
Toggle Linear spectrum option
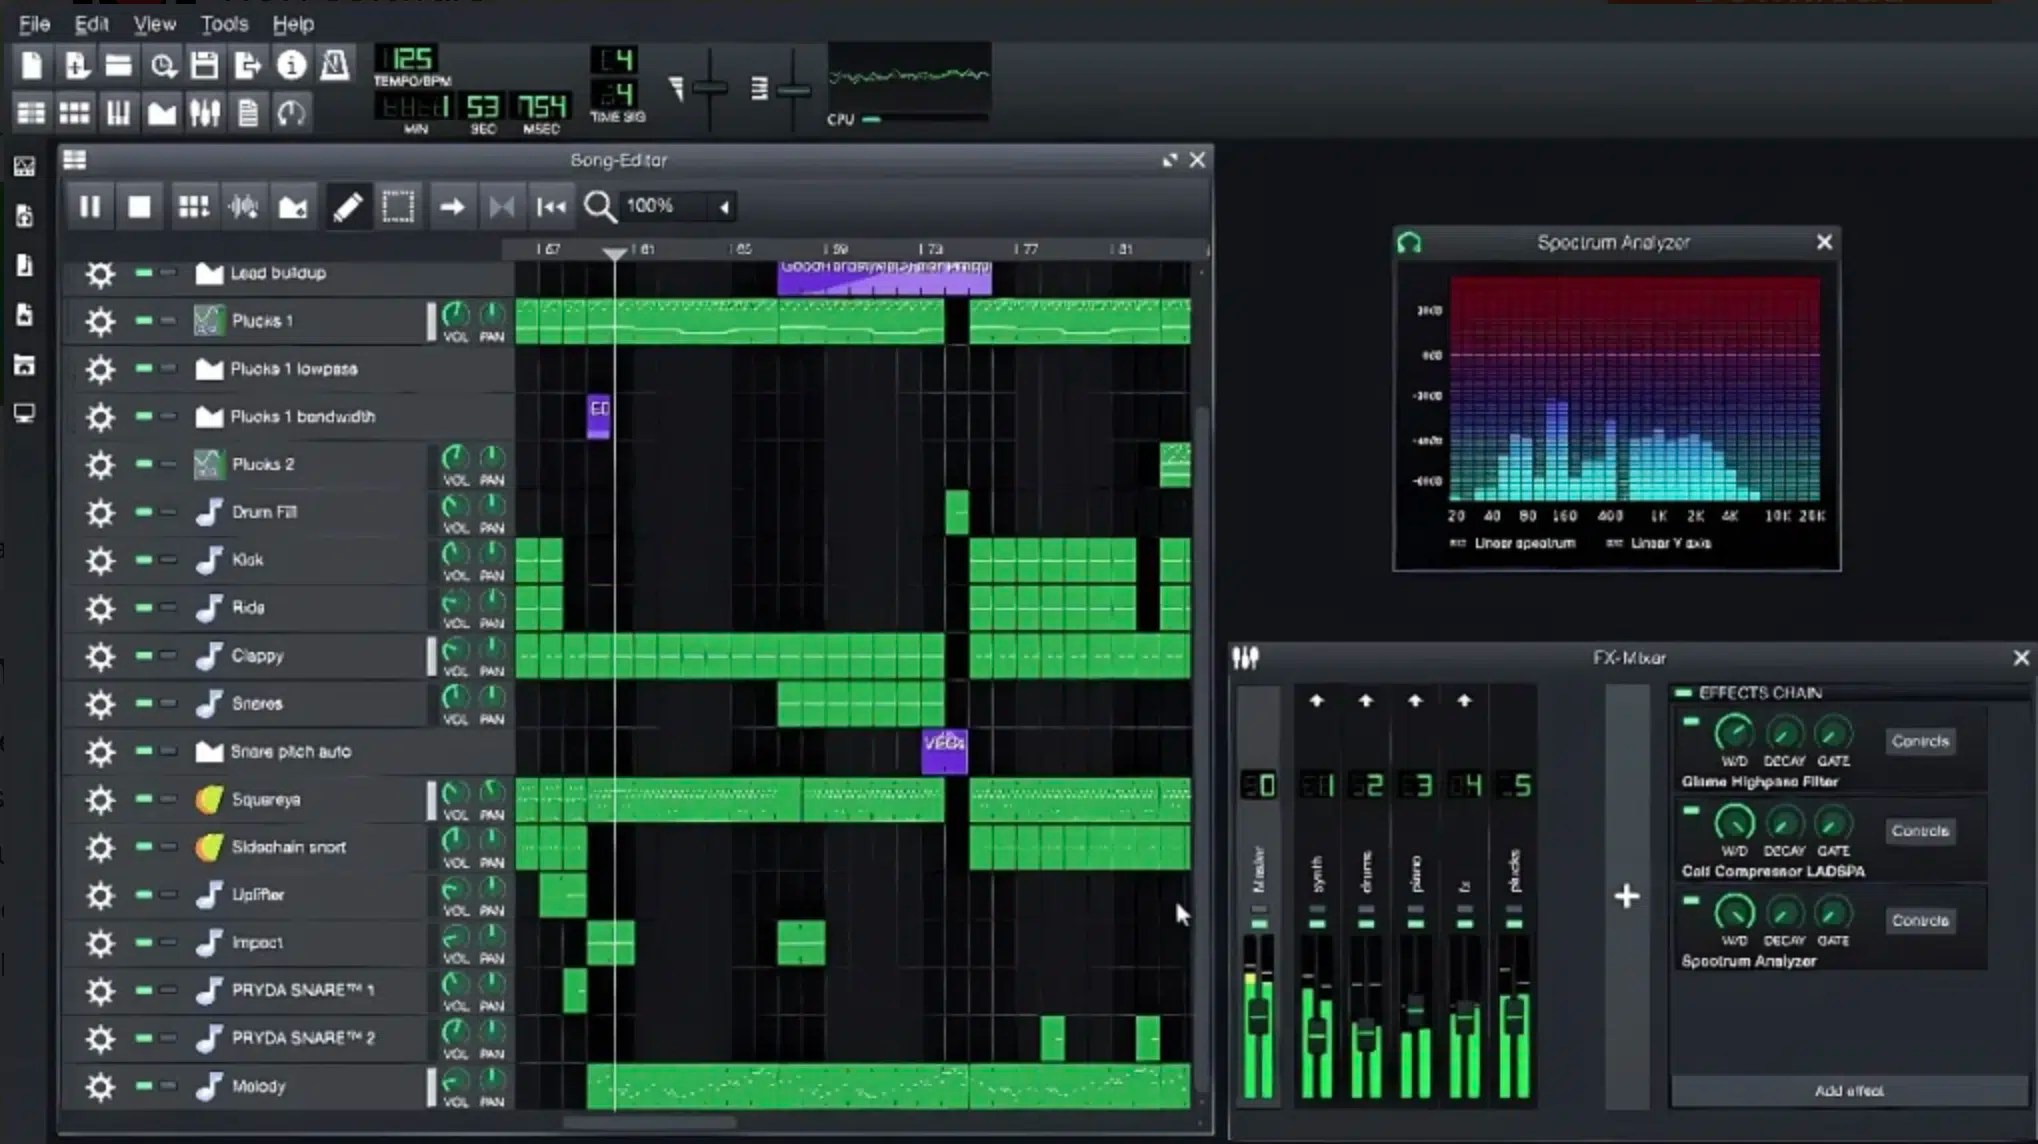(x=1458, y=543)
